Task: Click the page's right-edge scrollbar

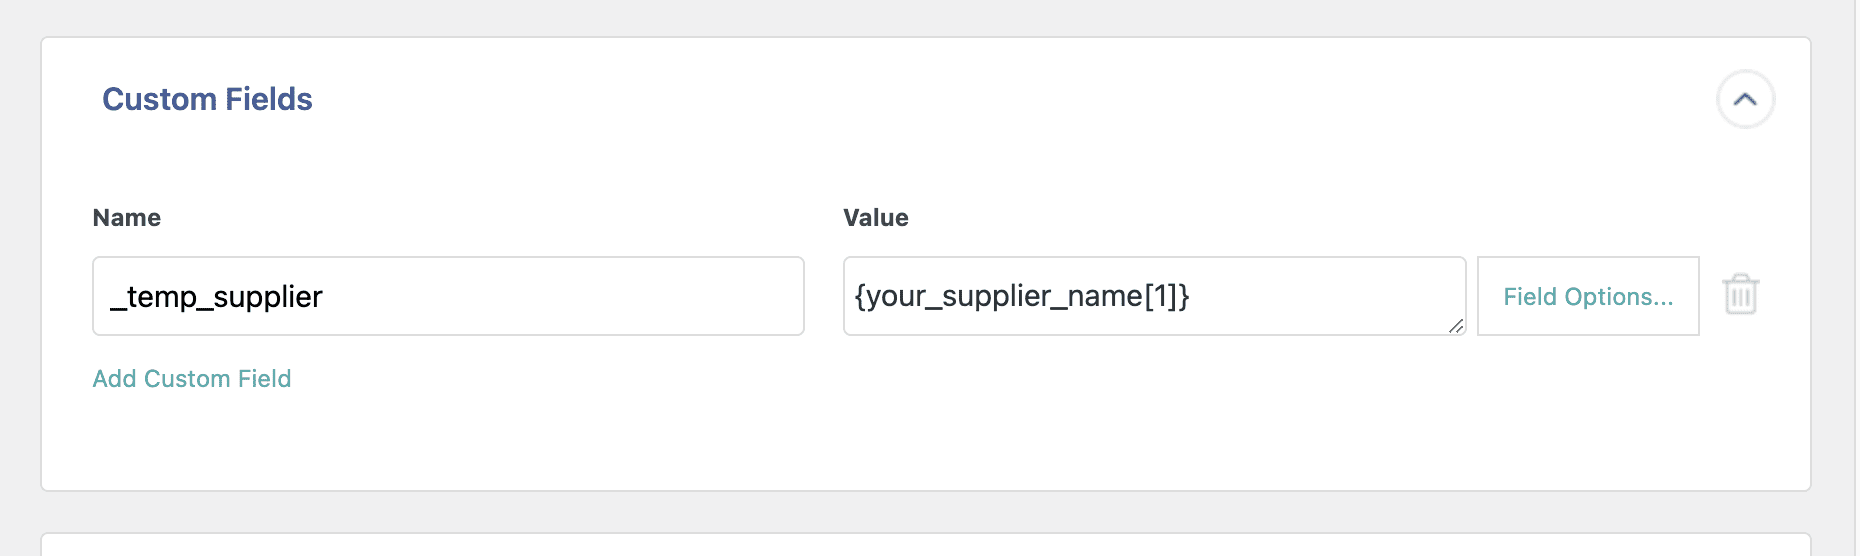Action: pos(1856,278)
